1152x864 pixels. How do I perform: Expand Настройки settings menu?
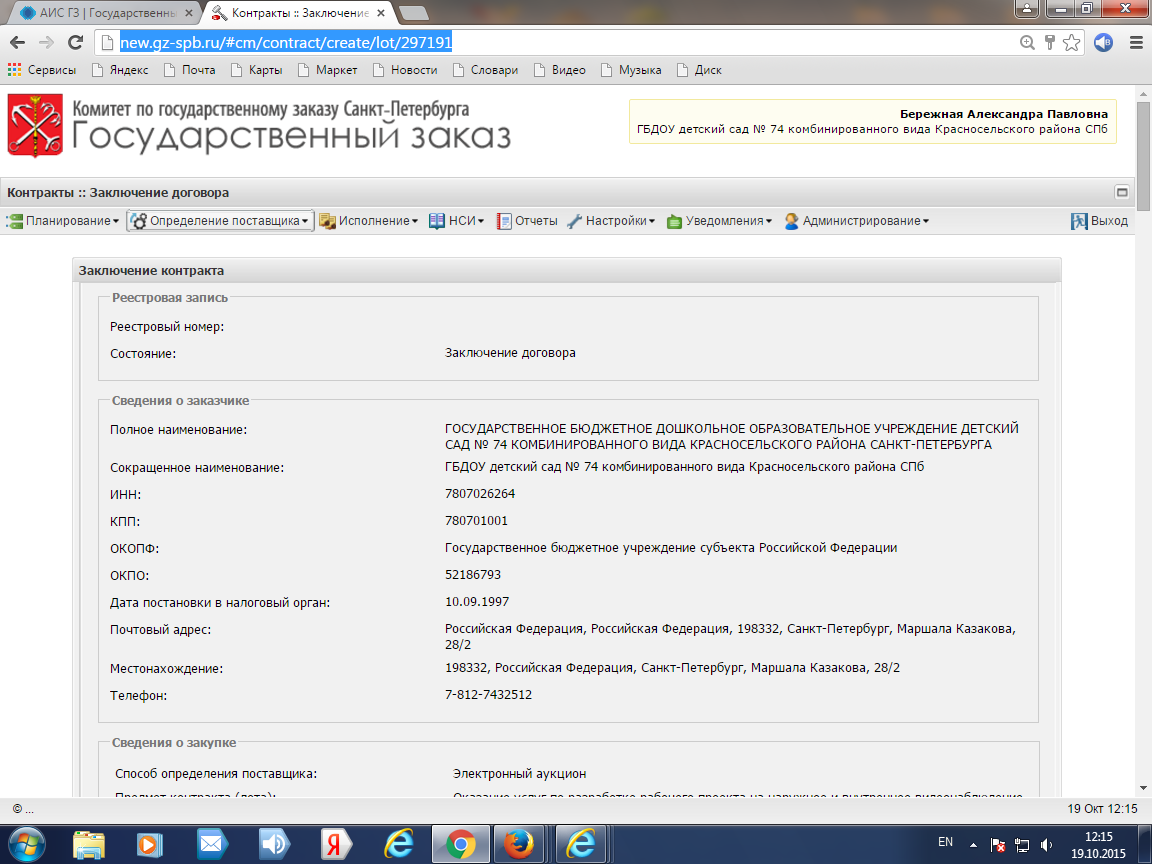pyautogui.click(x=611, y=221)
